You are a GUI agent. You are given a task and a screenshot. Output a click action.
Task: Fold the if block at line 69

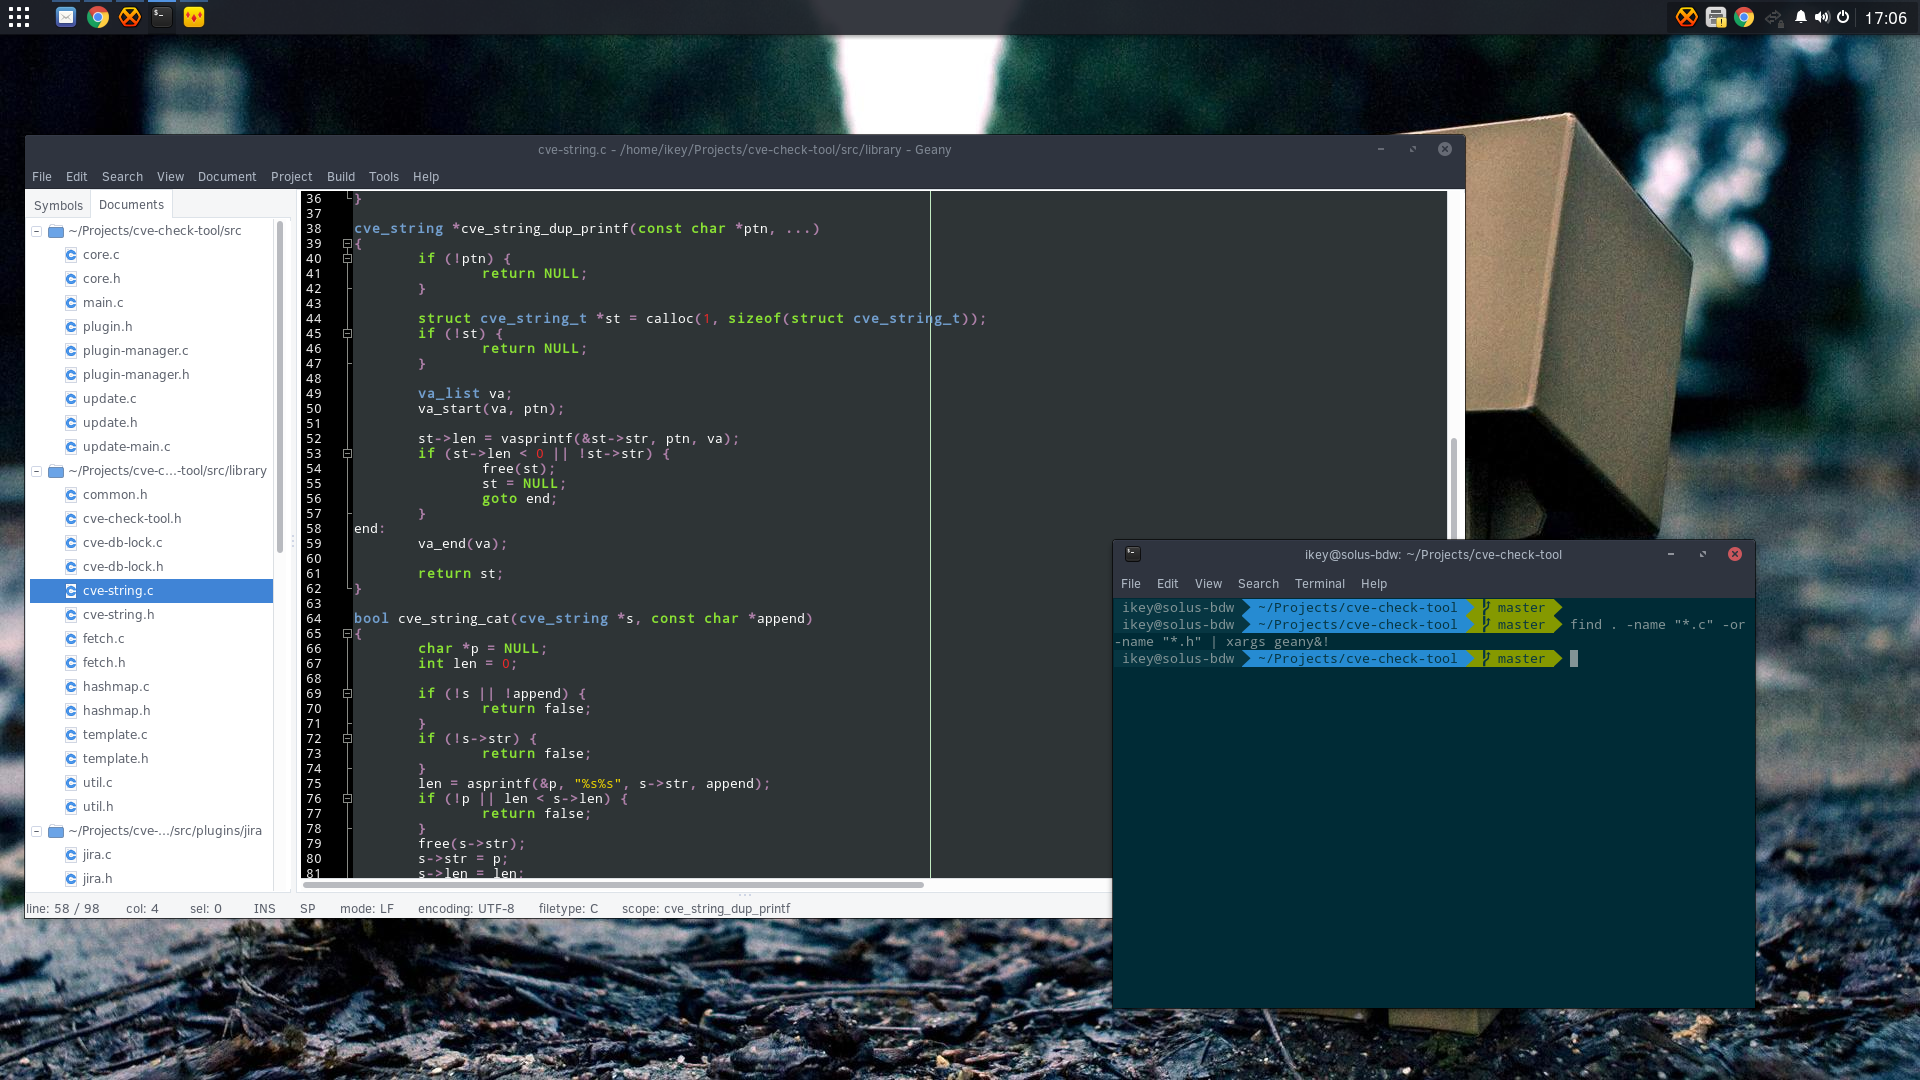(x=347, y=694)
